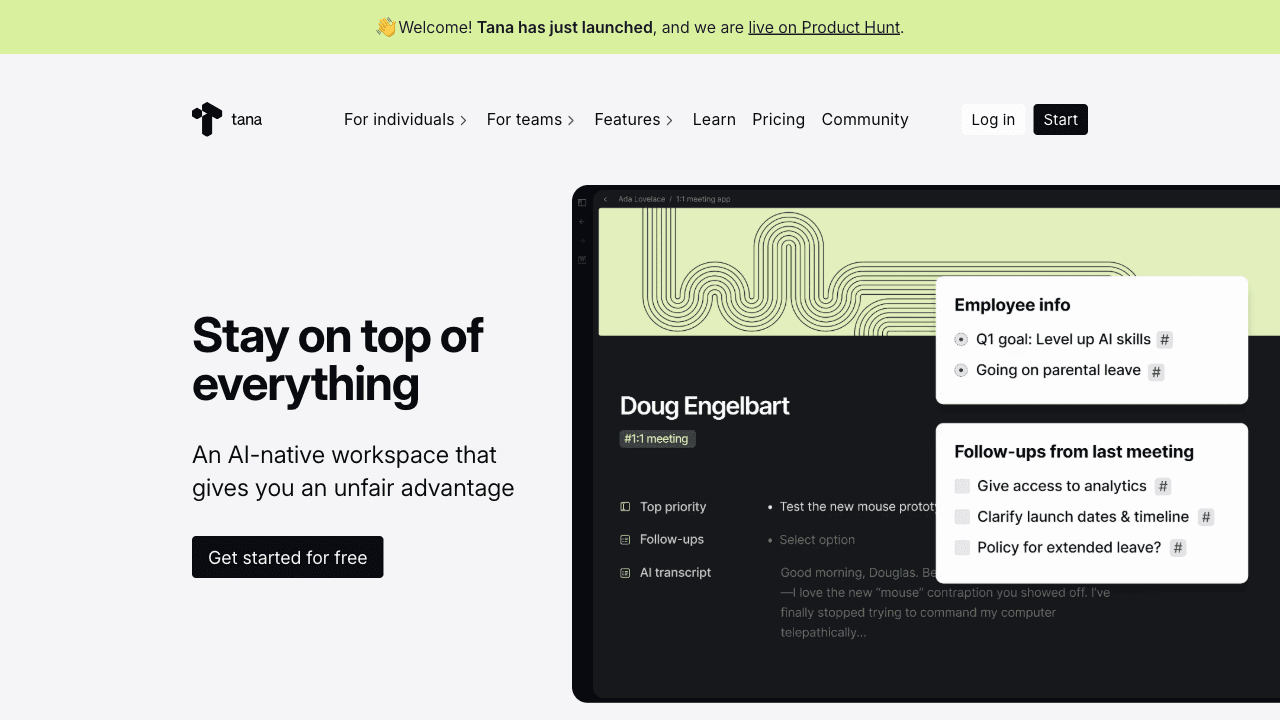Image resolution: width=1280 pixels, height=720 pixels.
Task: Click the hash tag icon next to Q1 goal
Action: (1164, 340)
